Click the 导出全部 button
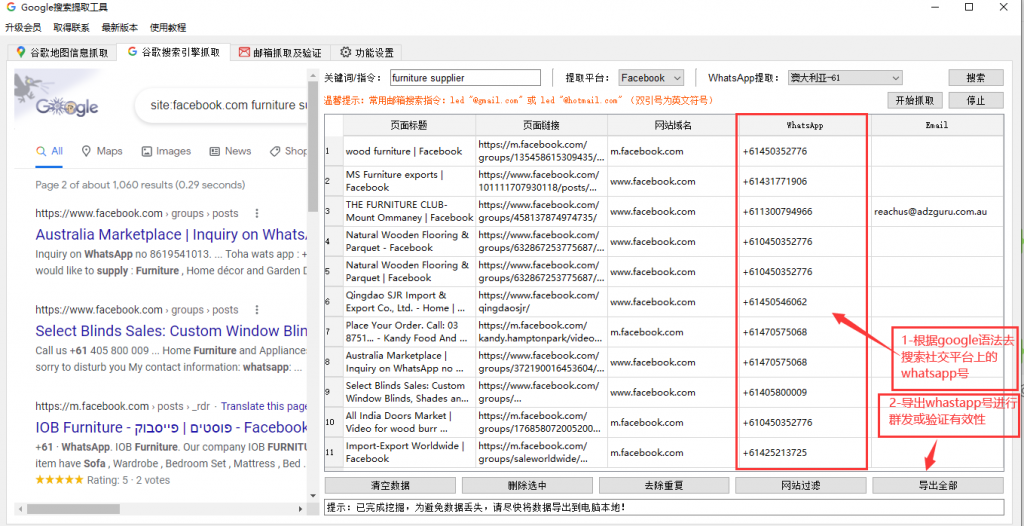 click(938, 485)
